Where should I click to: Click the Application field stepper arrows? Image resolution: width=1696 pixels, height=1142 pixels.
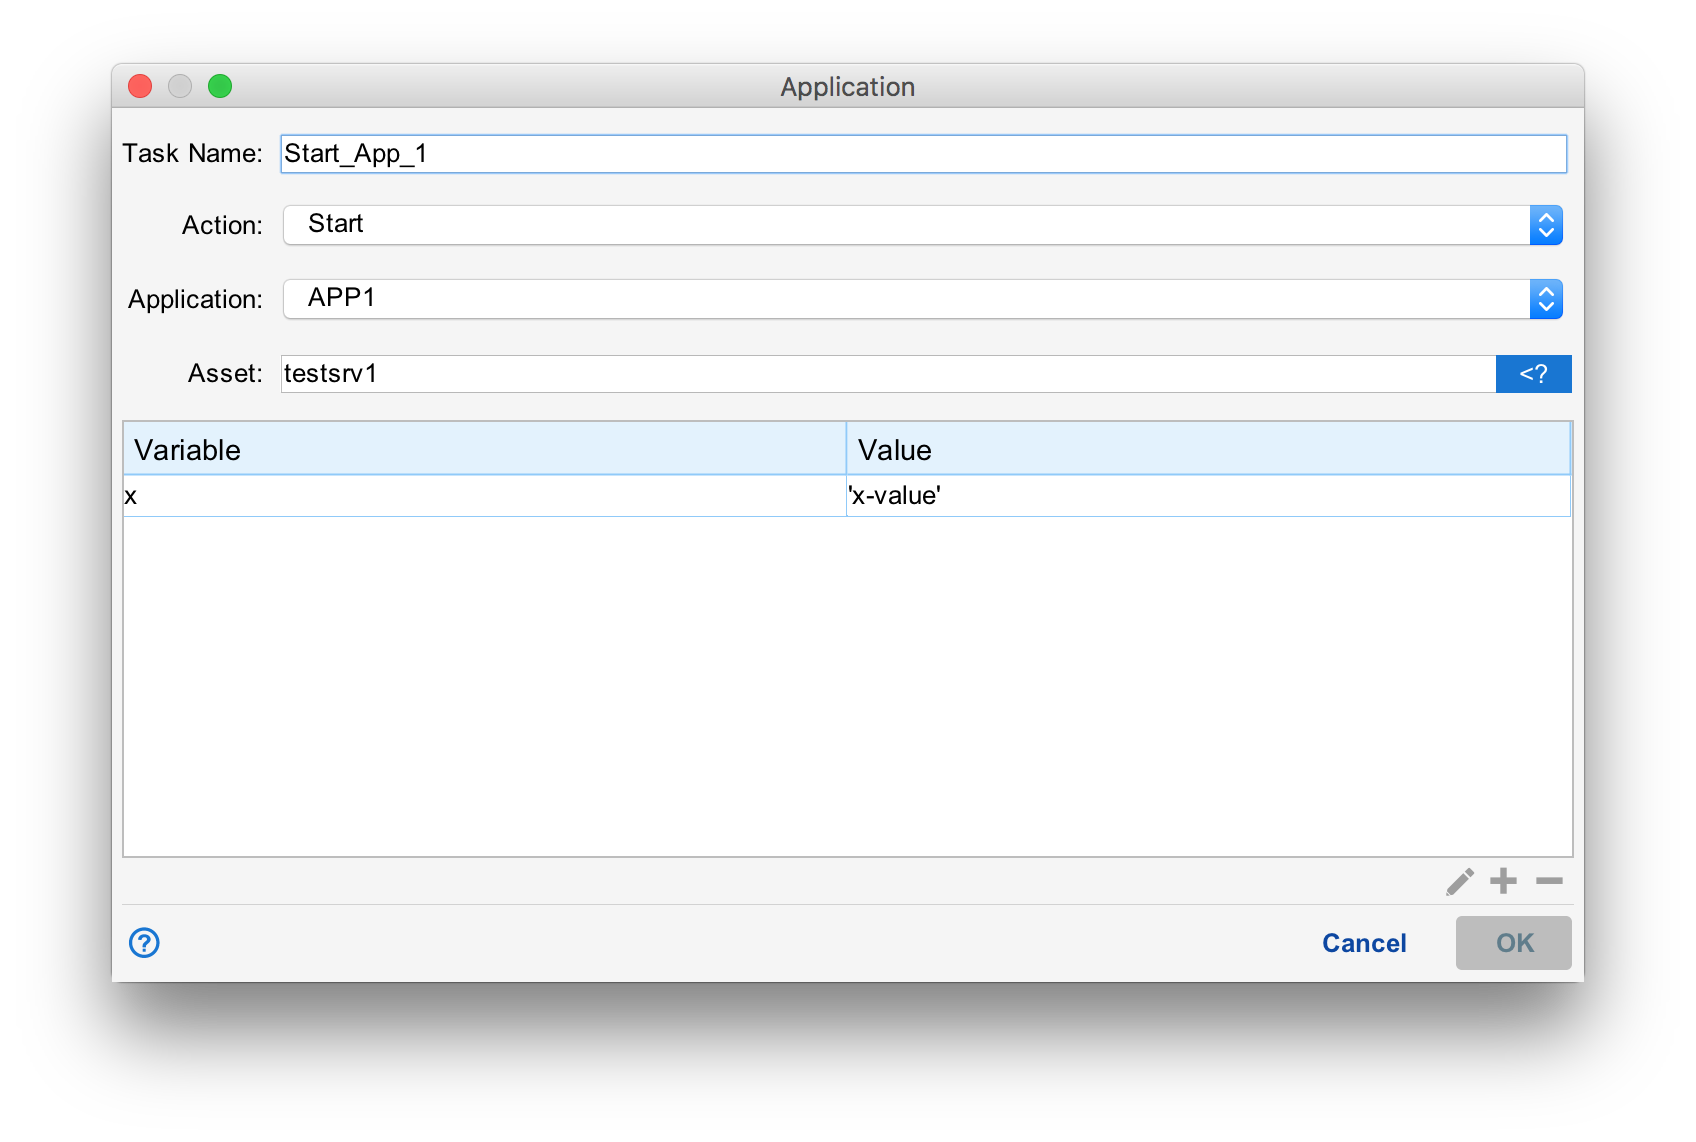point(1546,299)
